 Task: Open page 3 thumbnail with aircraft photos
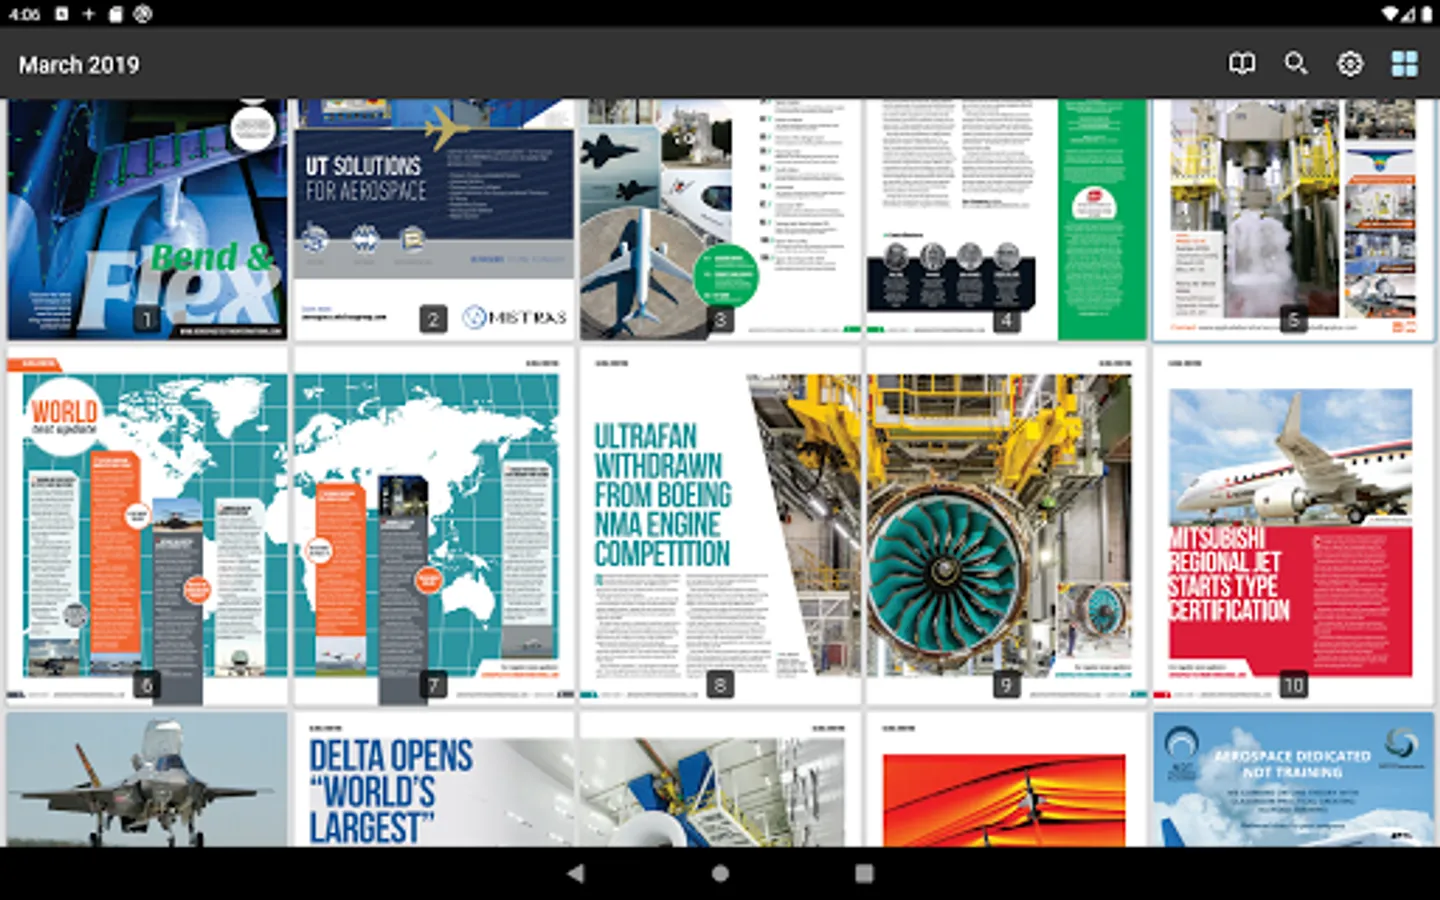tap(720, 219)
